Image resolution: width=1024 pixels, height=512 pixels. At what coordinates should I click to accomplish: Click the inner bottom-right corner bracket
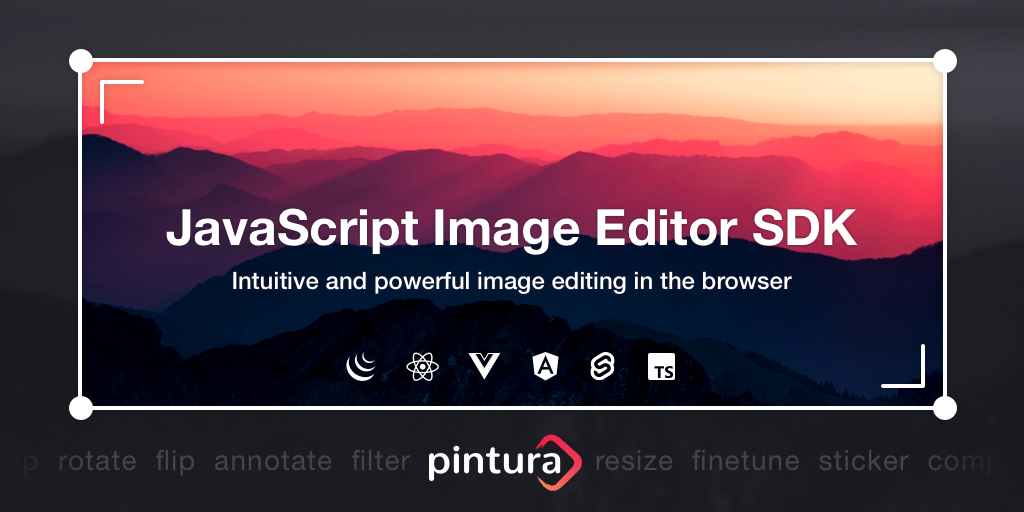pyautogui.click(x=903, y=366)
